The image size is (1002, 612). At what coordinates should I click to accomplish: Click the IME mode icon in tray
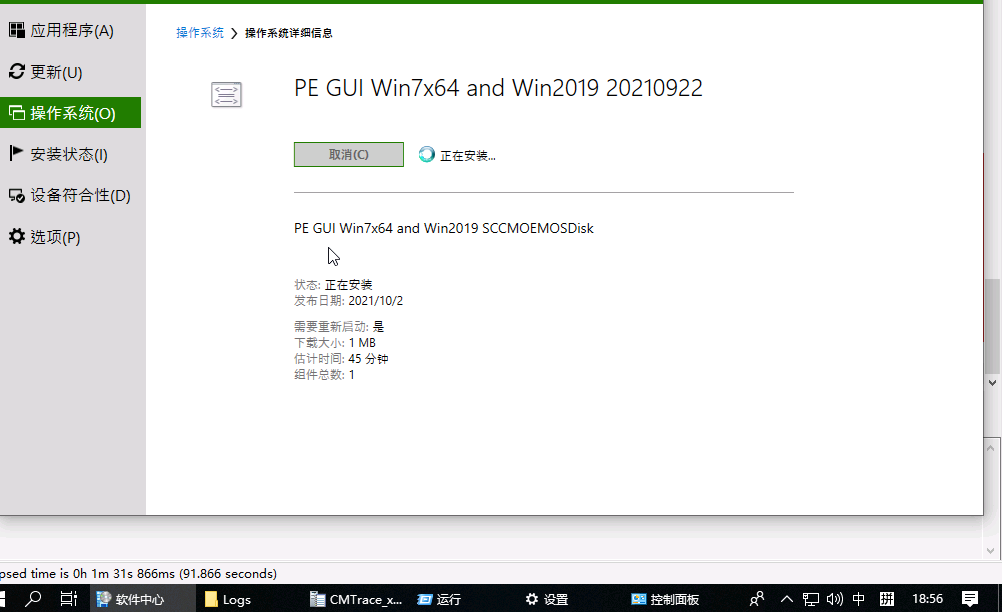tap(886, 599)
